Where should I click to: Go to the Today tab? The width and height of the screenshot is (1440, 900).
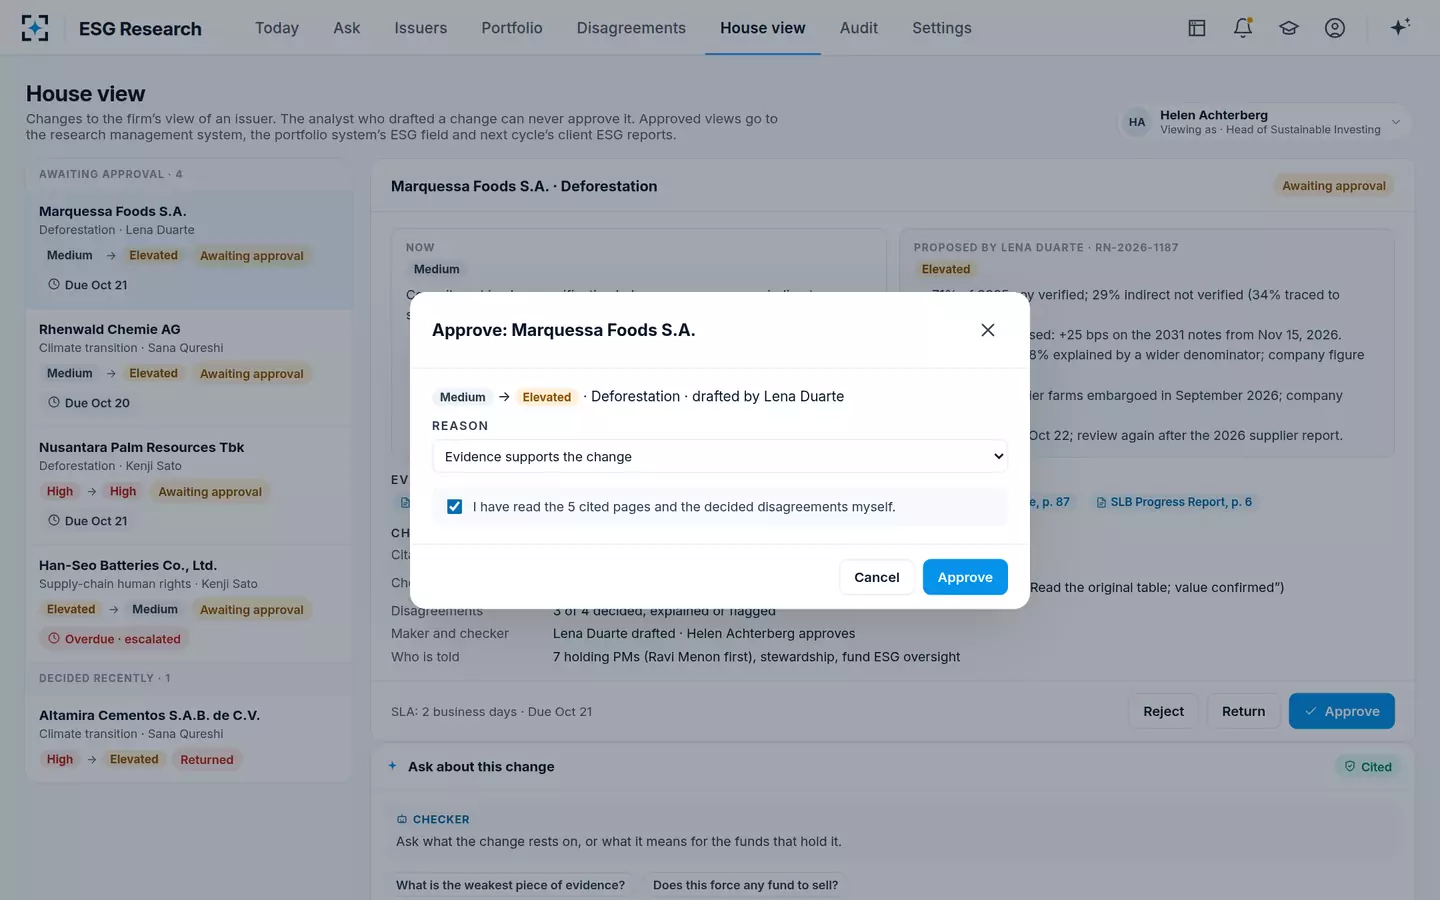[277, 28]
